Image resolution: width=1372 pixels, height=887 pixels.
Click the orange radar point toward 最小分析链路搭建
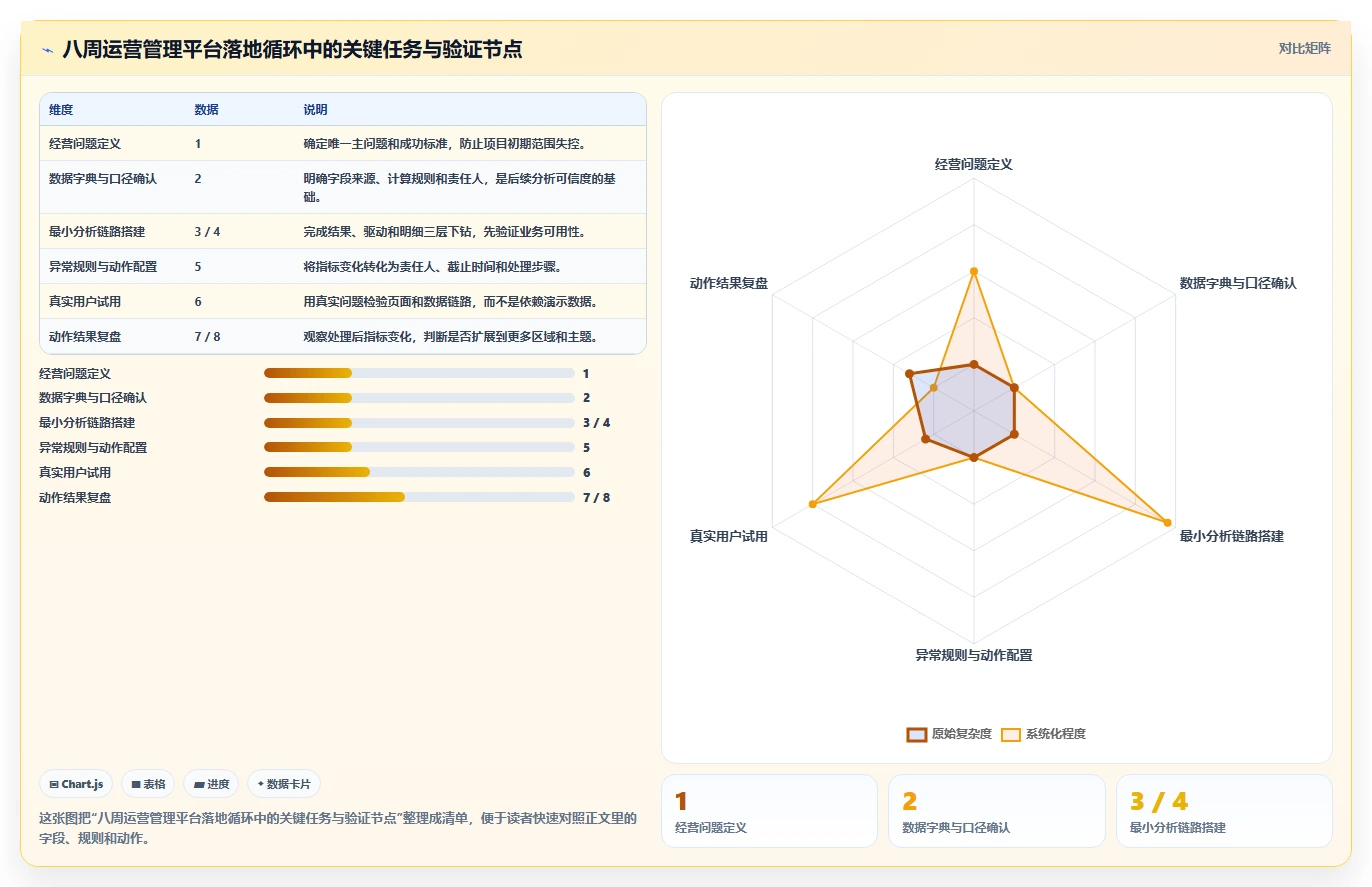pyautogui.click(x=1167, y=521)
